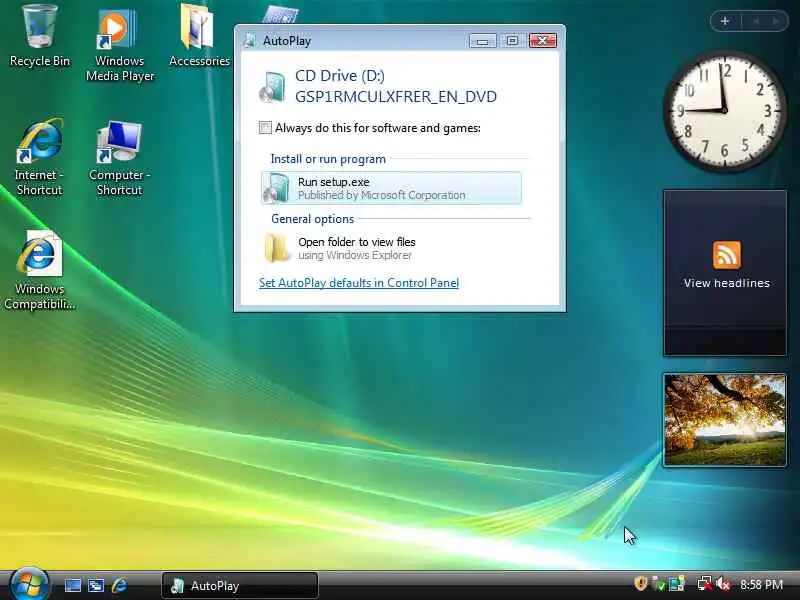Open the Windows Start orb

[x=29, y=584]
